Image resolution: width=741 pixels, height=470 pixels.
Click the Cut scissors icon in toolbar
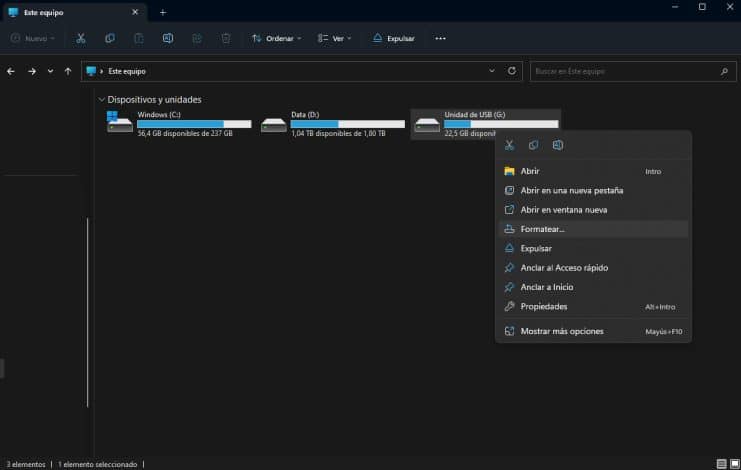point(81,38)
